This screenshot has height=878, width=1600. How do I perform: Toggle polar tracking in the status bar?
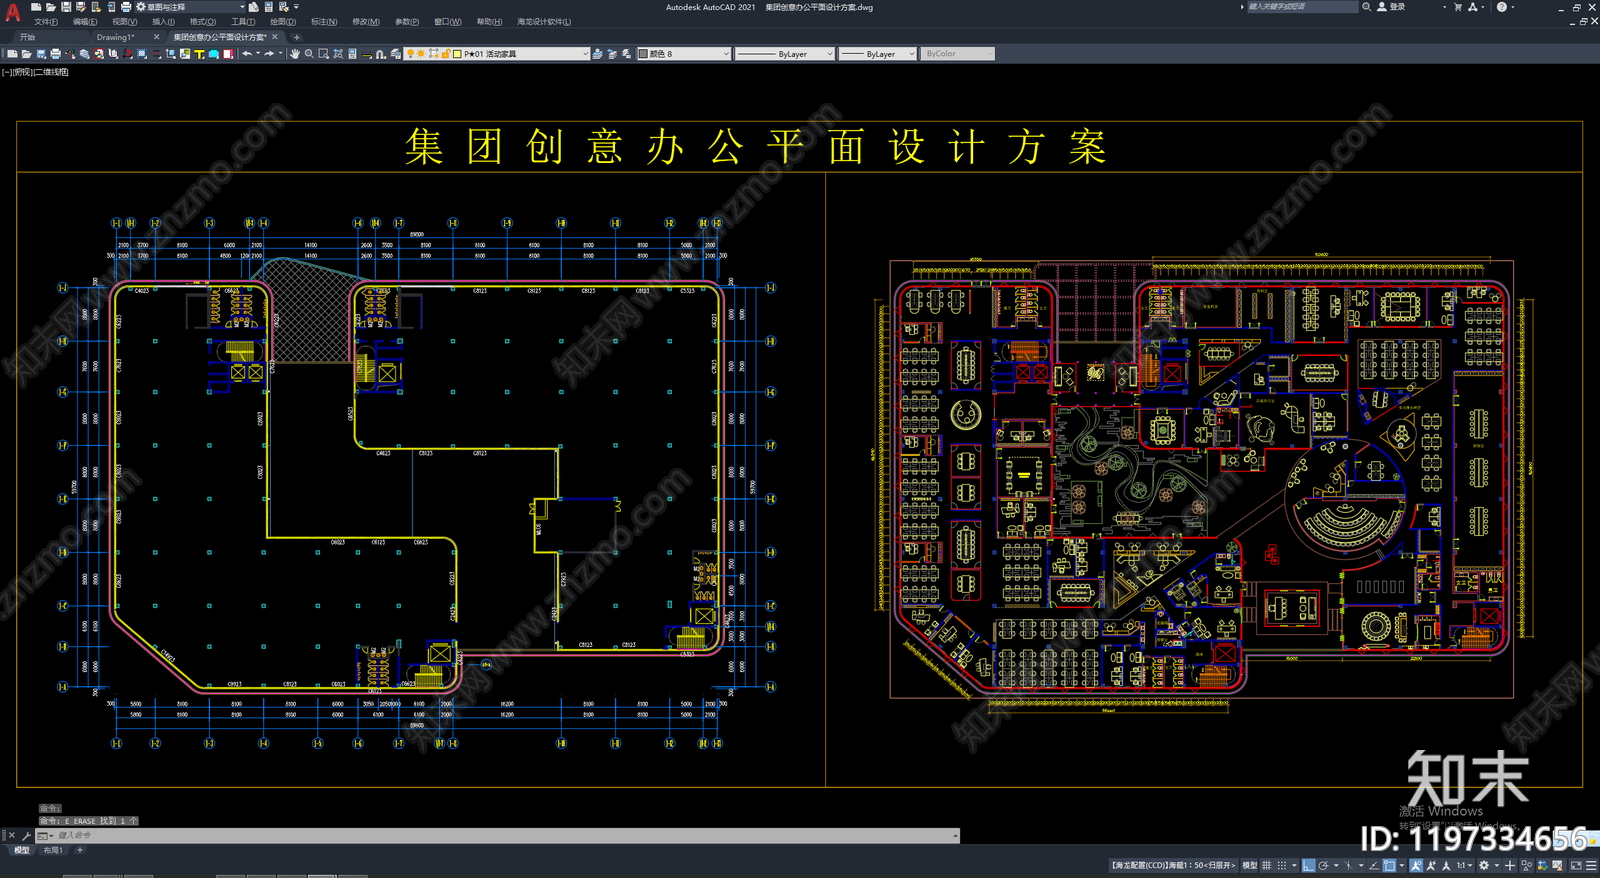click(1323, 865)
